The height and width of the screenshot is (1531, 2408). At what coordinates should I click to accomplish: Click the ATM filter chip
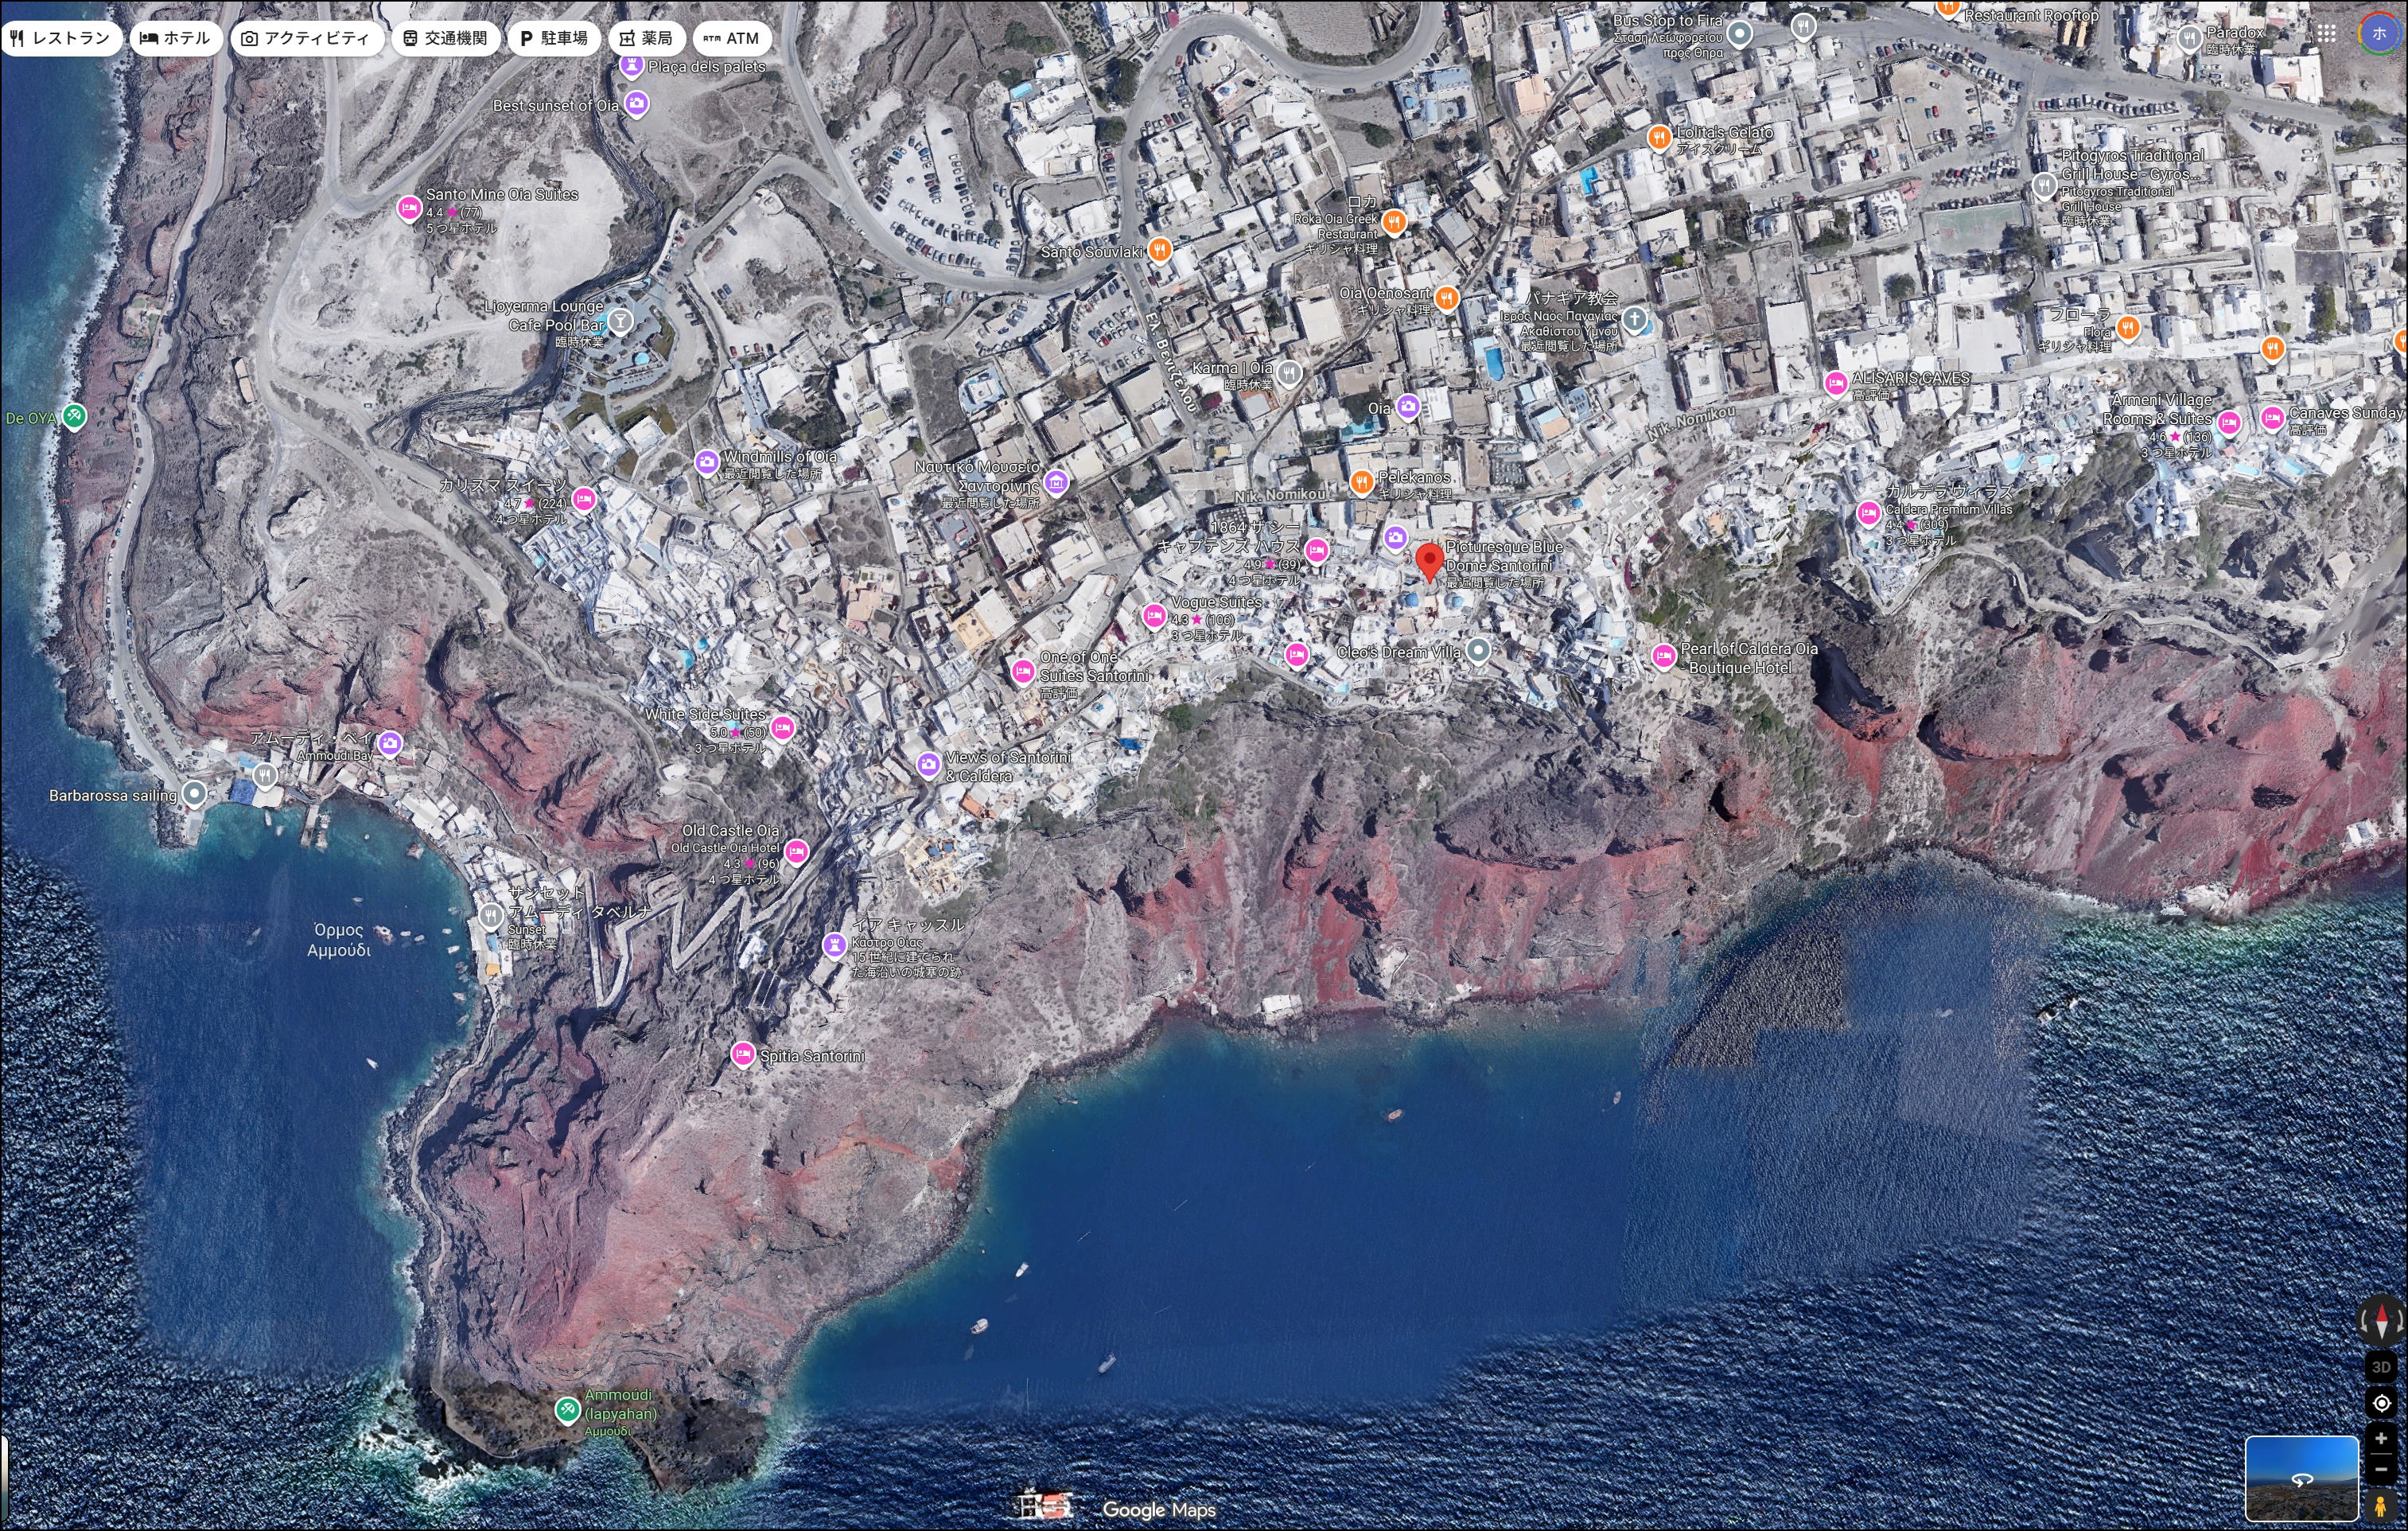[731, 38]
